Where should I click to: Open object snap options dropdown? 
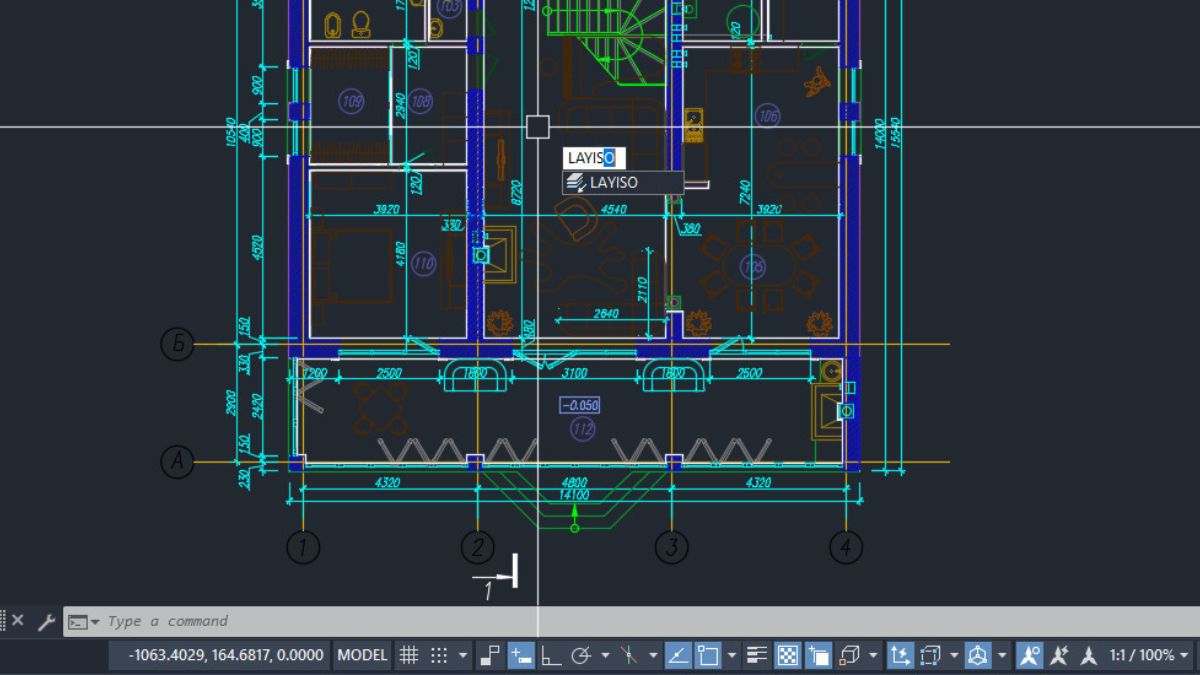[x=732, y=655]
